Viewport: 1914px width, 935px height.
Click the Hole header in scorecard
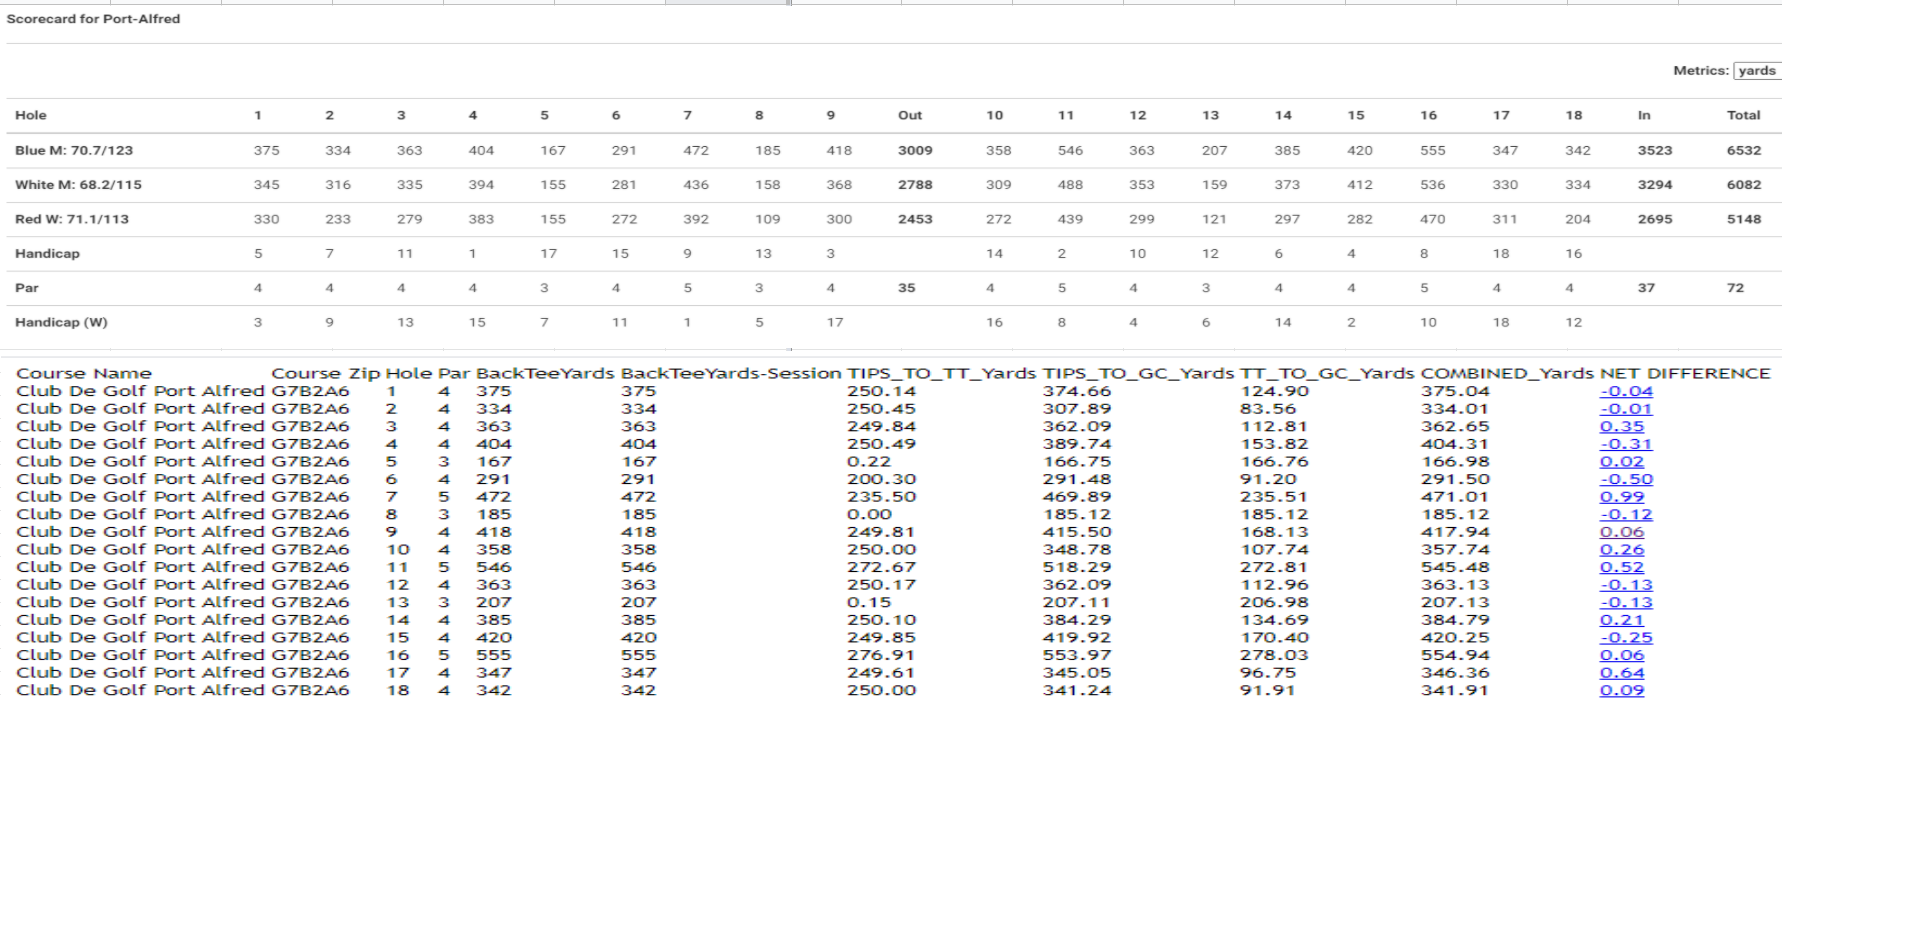pos(31,115)
